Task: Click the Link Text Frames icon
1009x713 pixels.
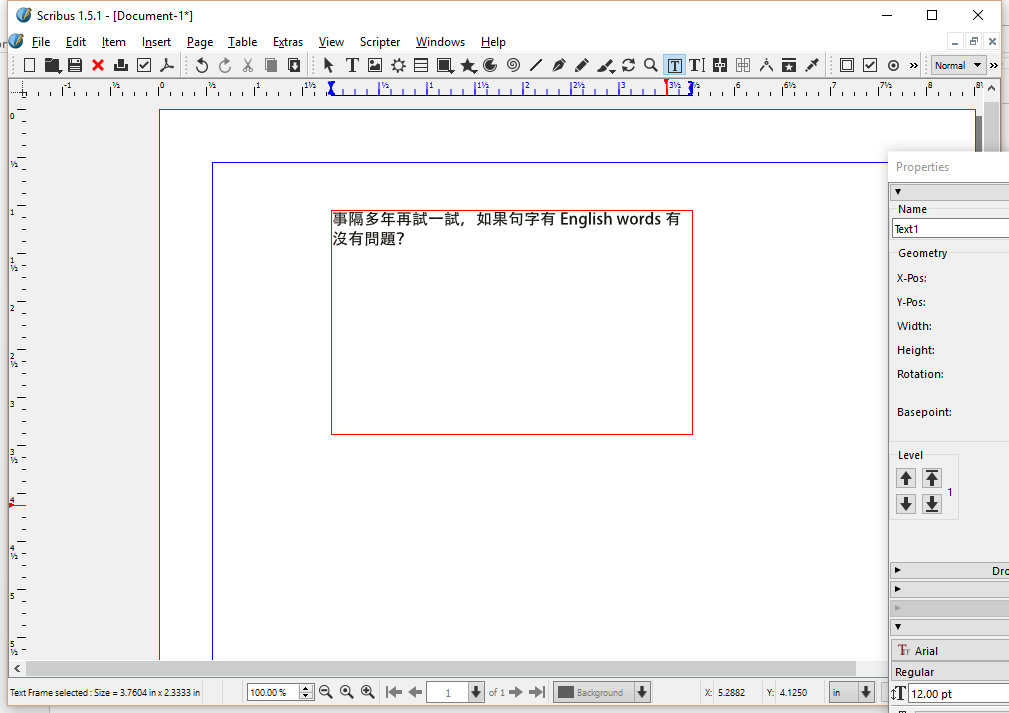Action: click(x=720, y=65)
